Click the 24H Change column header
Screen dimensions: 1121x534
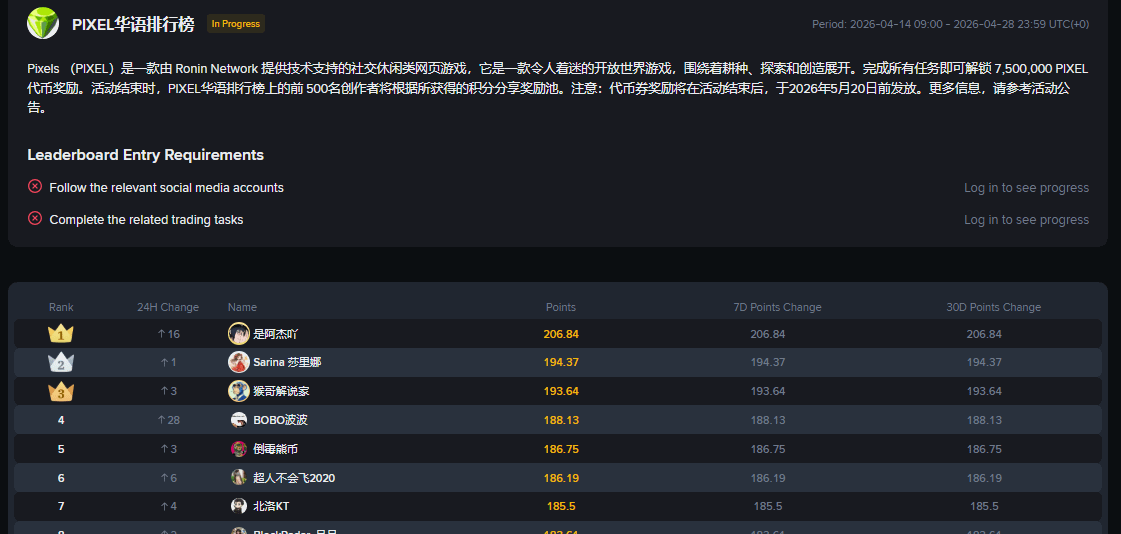(168, 307)
